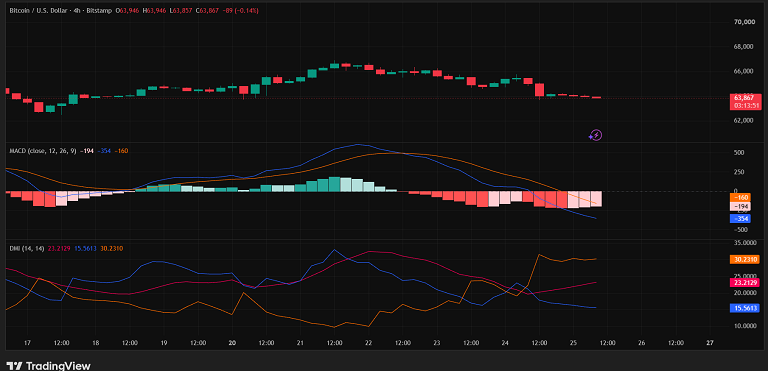Select the orange -160 MACD signal label

(740, 197)
